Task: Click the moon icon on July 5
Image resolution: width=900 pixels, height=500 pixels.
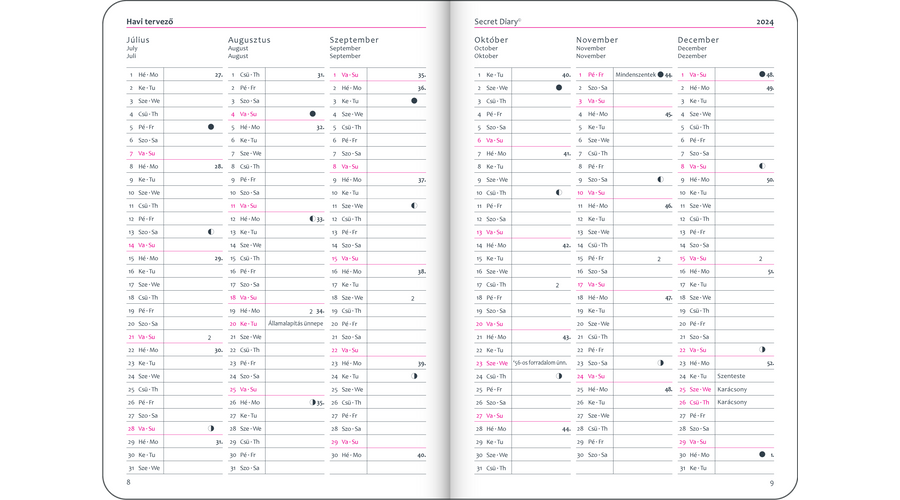Action: click(x=211, y=127)
